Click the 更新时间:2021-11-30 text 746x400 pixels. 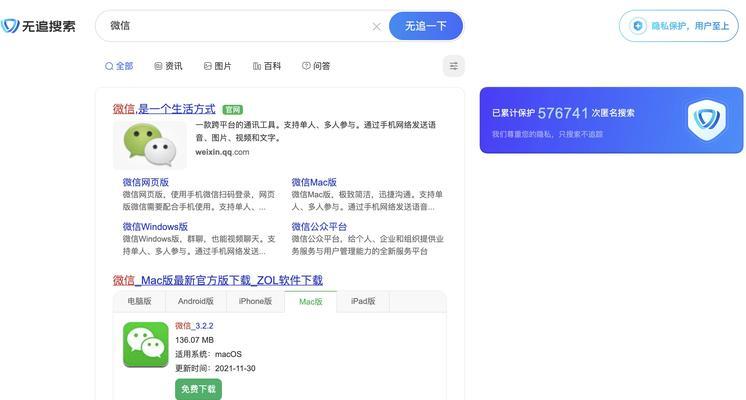point(215,369)
